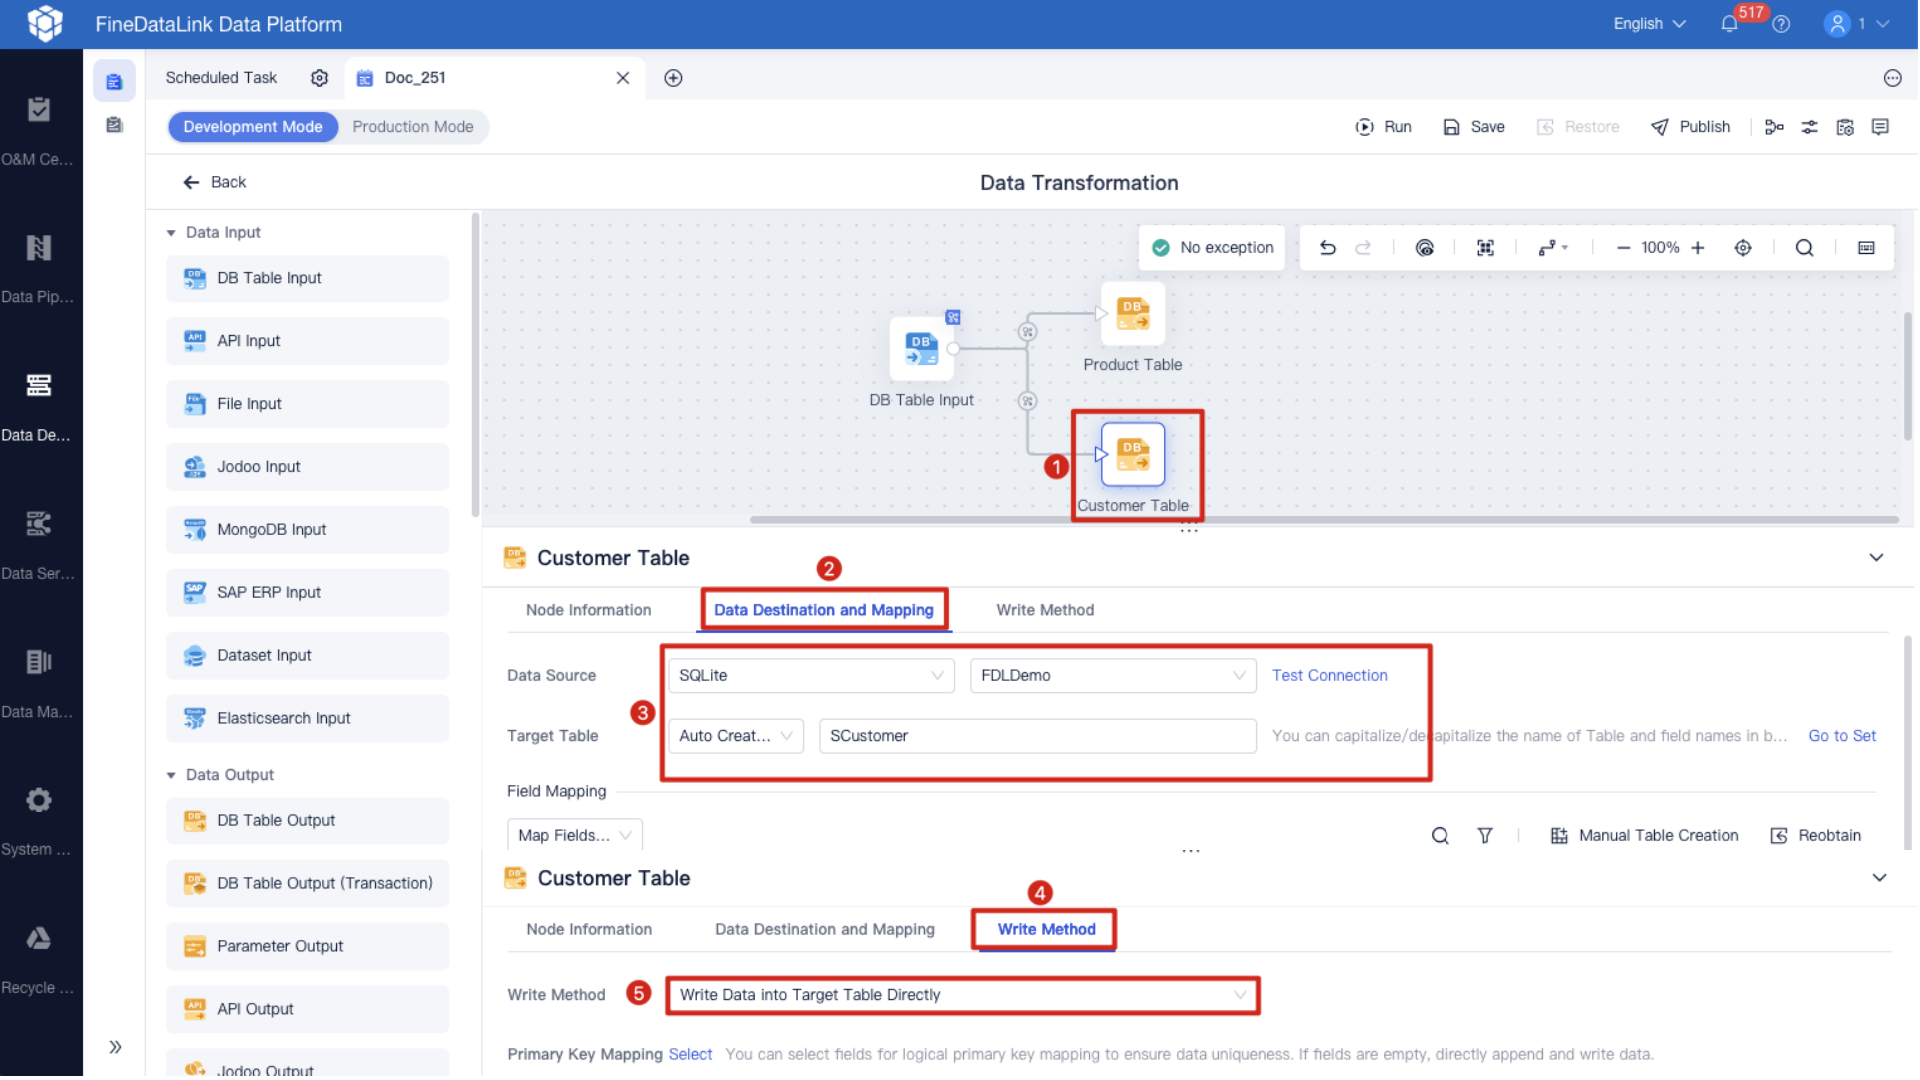Expand the left sidebar with double chevron

tap(115, 1047)
